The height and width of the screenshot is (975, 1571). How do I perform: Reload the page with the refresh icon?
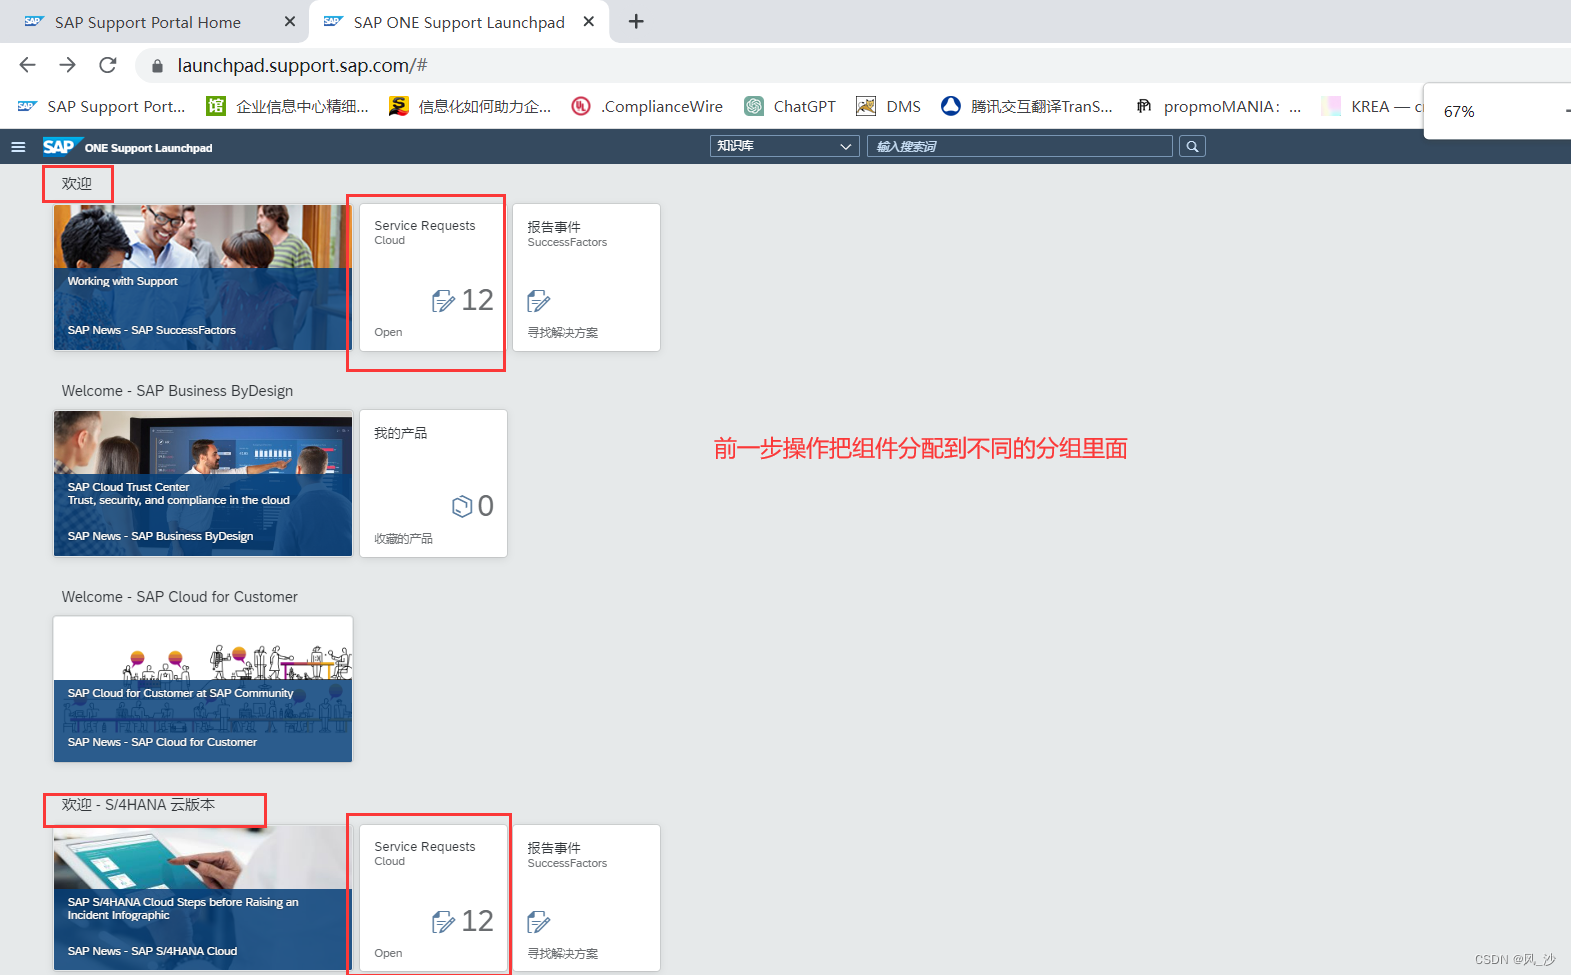click(108, 65)
